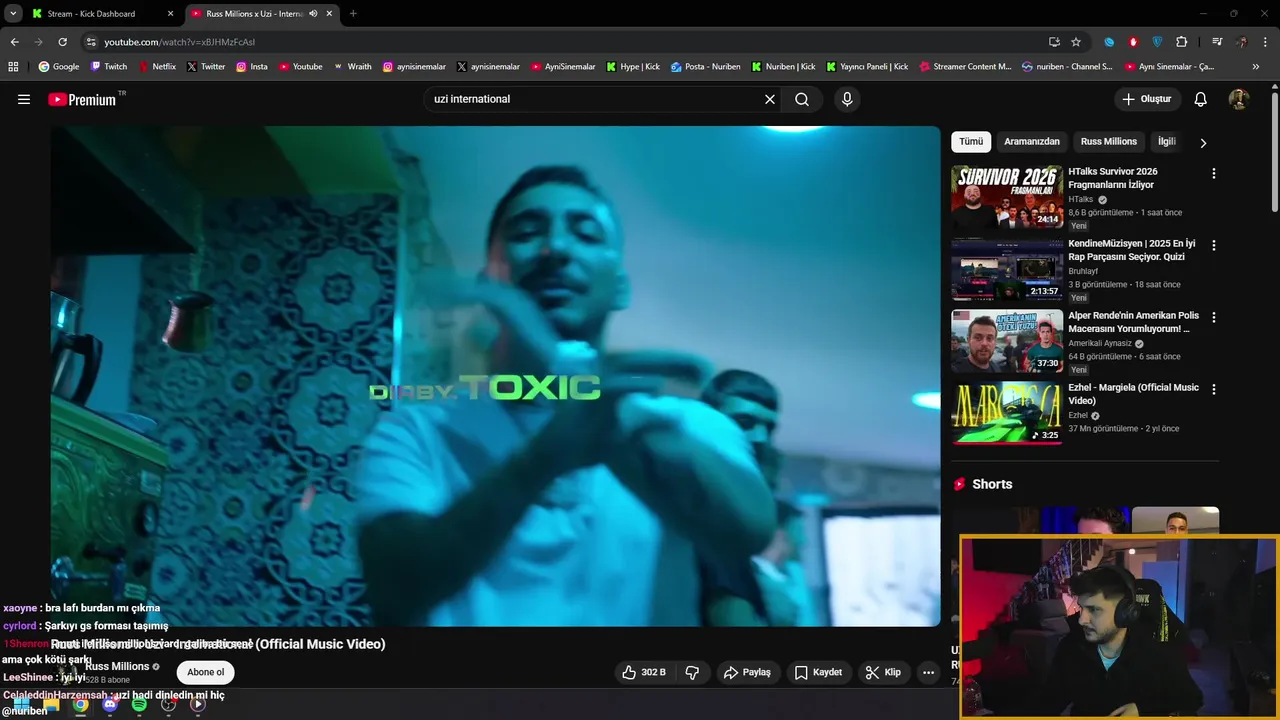Open the Windows Start menu
Viewport: 1280px width, 720px height.
click(21, 704)
